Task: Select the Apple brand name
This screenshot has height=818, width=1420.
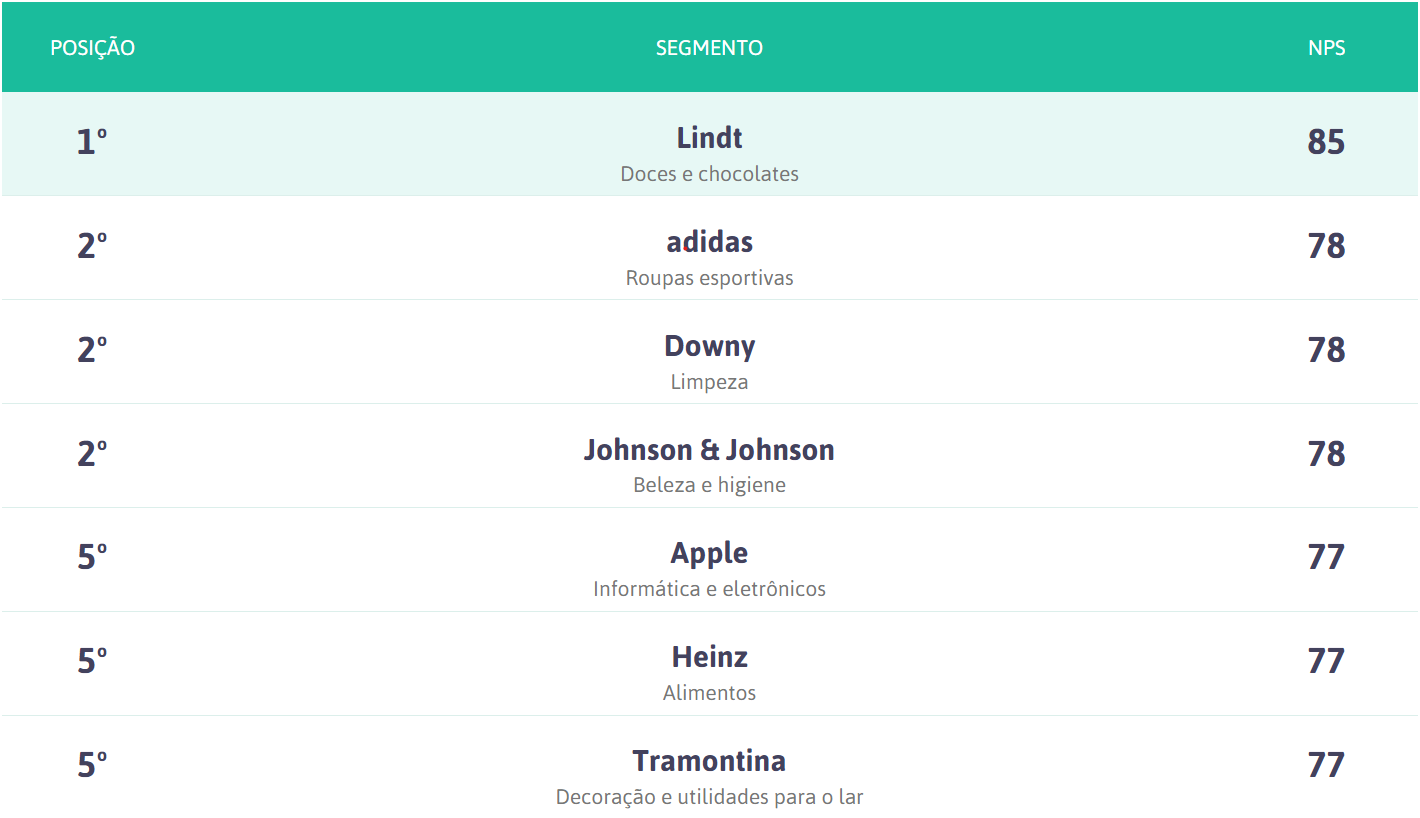Action: coord(709,553)
